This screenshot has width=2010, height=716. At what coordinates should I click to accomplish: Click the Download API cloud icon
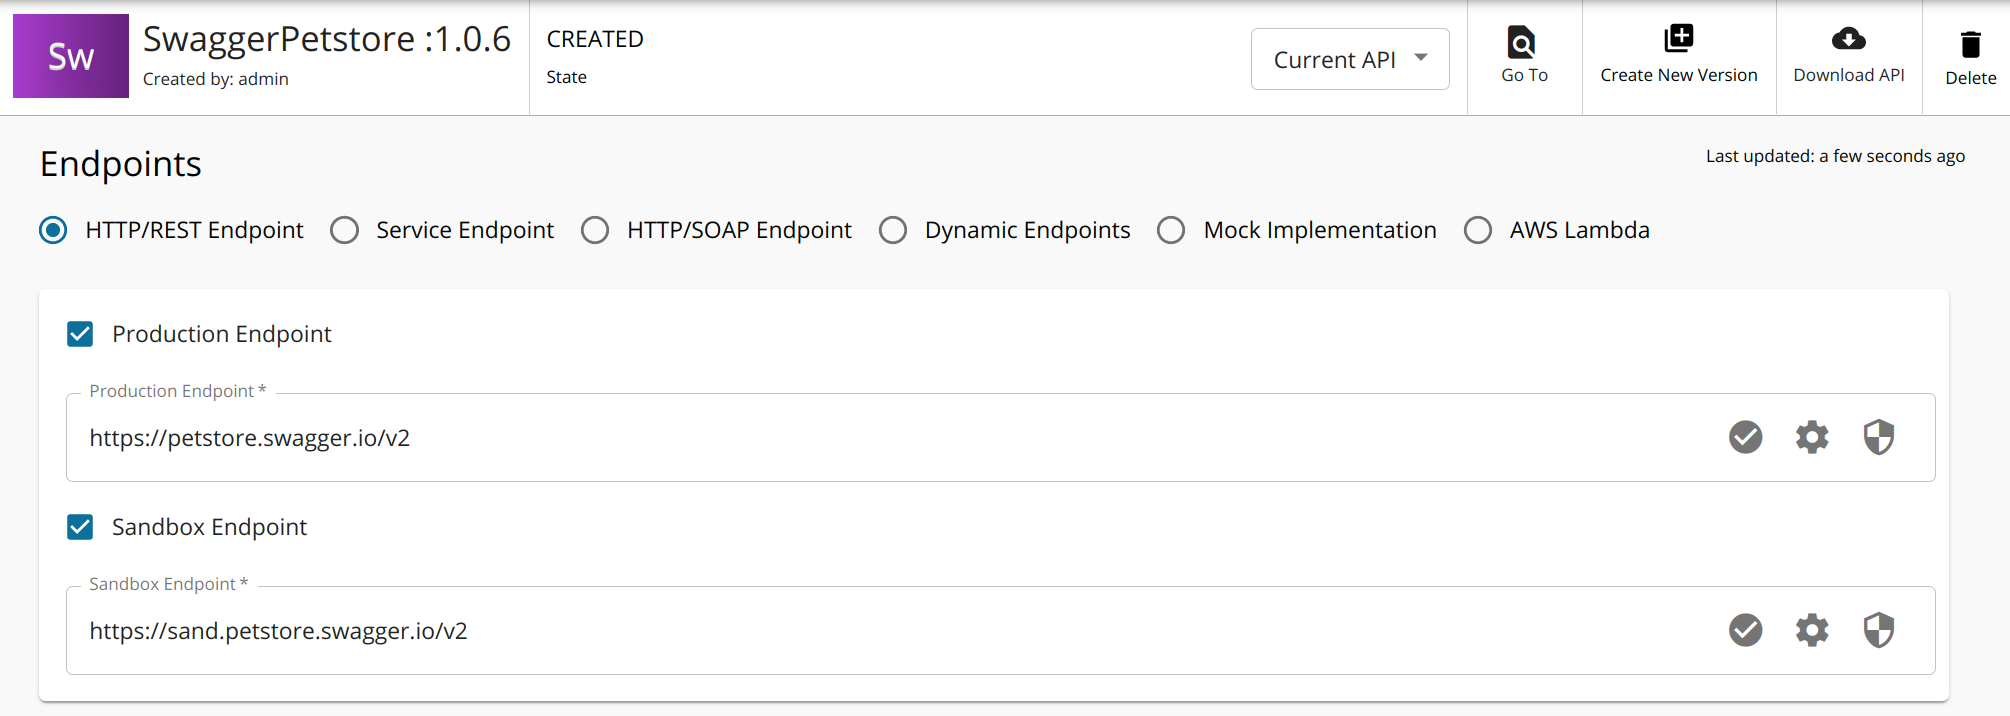pyautogui.click(x=1849, y=40)
